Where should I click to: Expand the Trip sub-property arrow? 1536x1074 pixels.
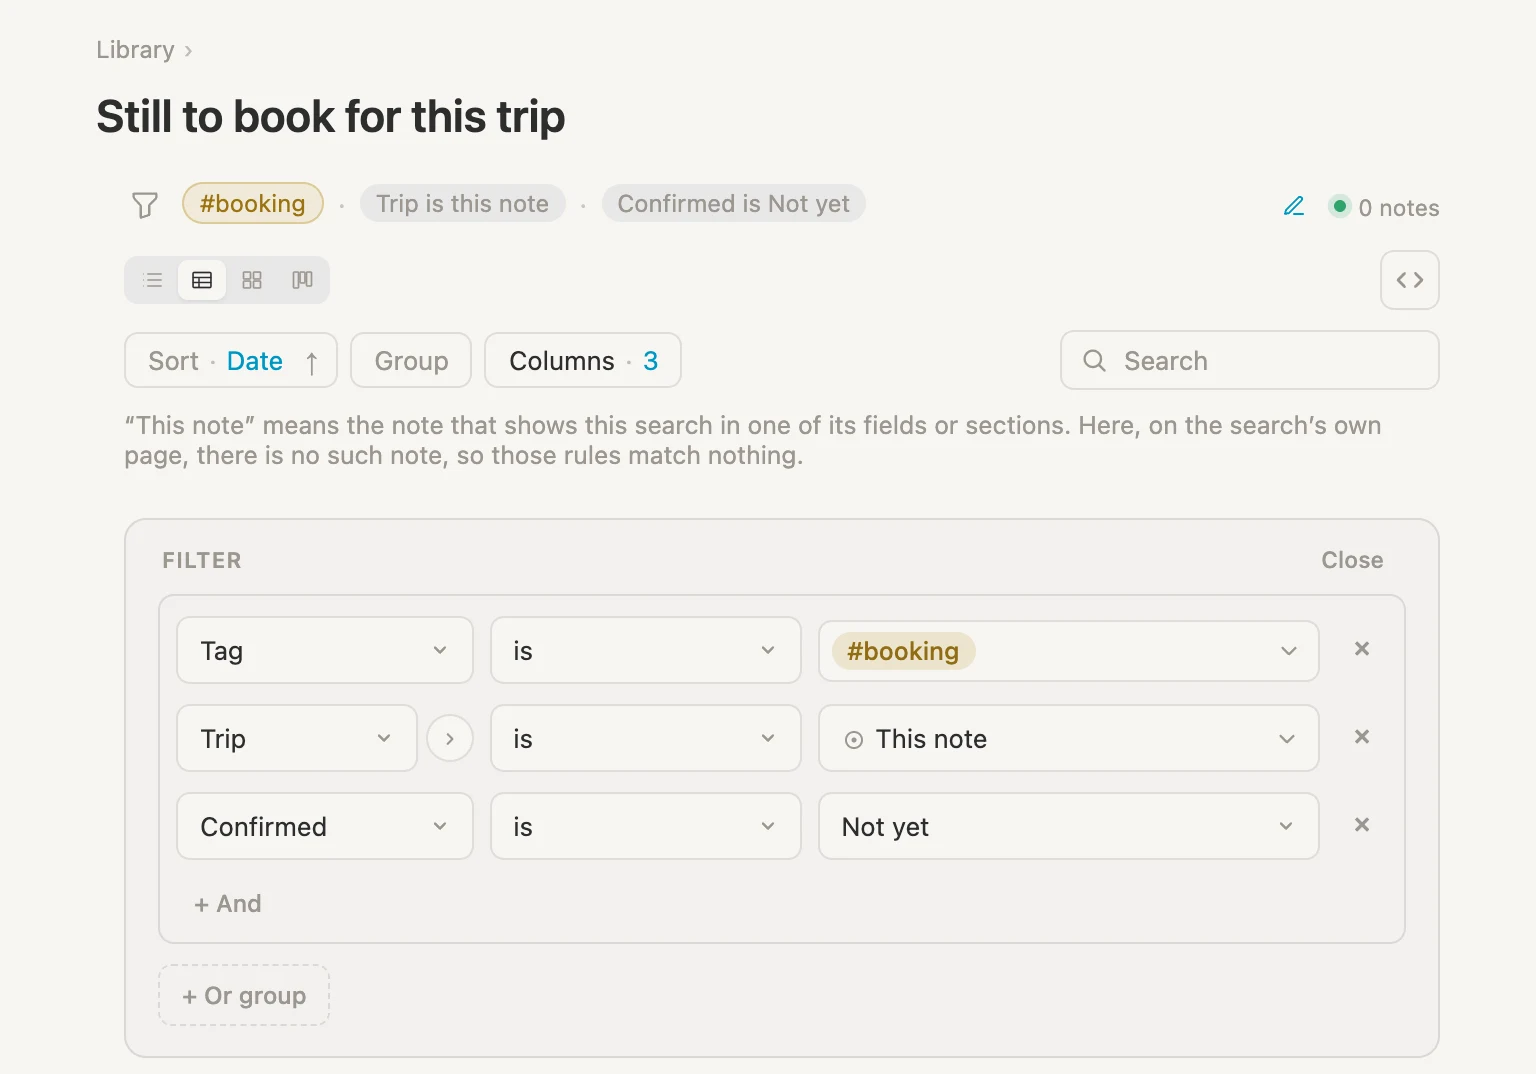(450, 739)
